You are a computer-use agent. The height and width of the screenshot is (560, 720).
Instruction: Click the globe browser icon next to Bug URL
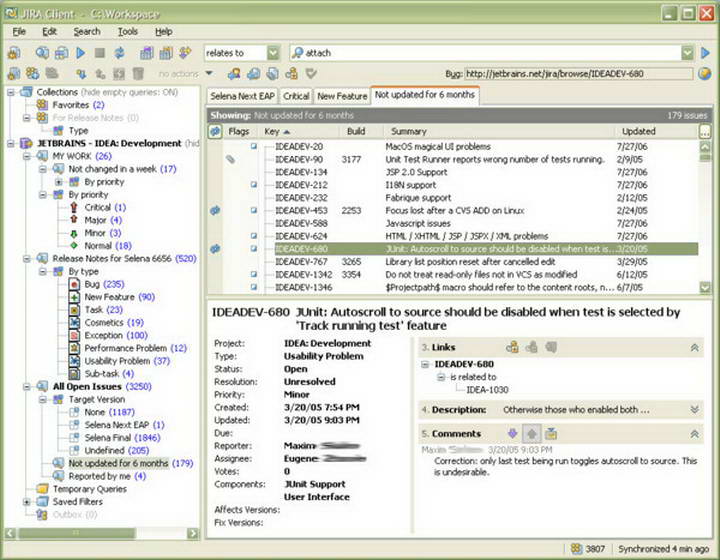click(x=704, y=73)
